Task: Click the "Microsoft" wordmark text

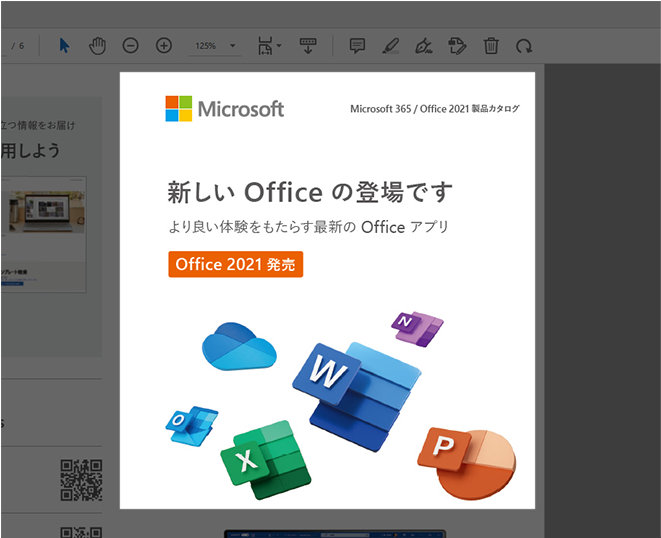Action: (241, 109)
